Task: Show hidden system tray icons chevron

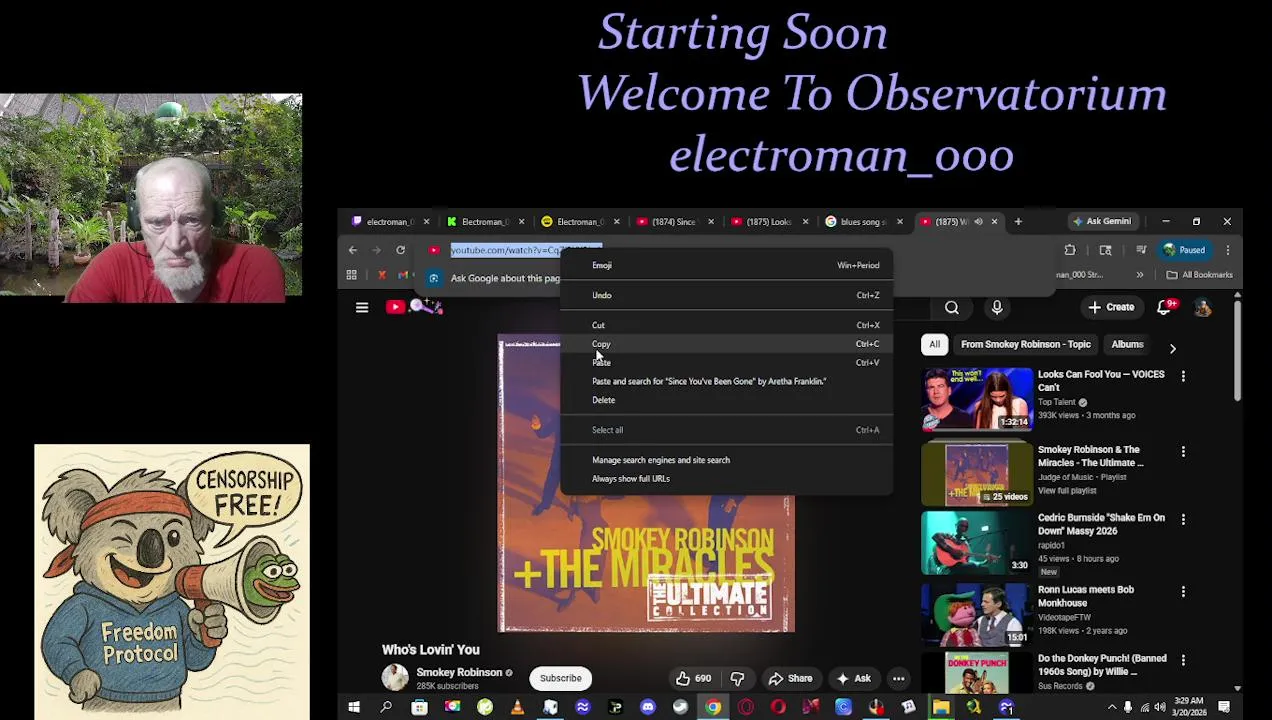Action: (1111, 708)
